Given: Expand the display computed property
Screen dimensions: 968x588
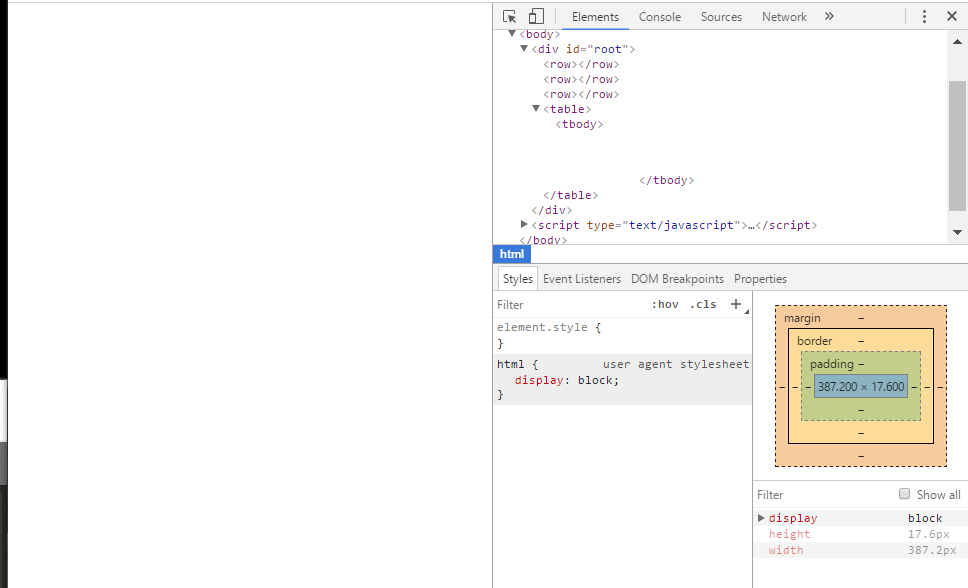Looking at the screenshot, I should pos(761,518).
